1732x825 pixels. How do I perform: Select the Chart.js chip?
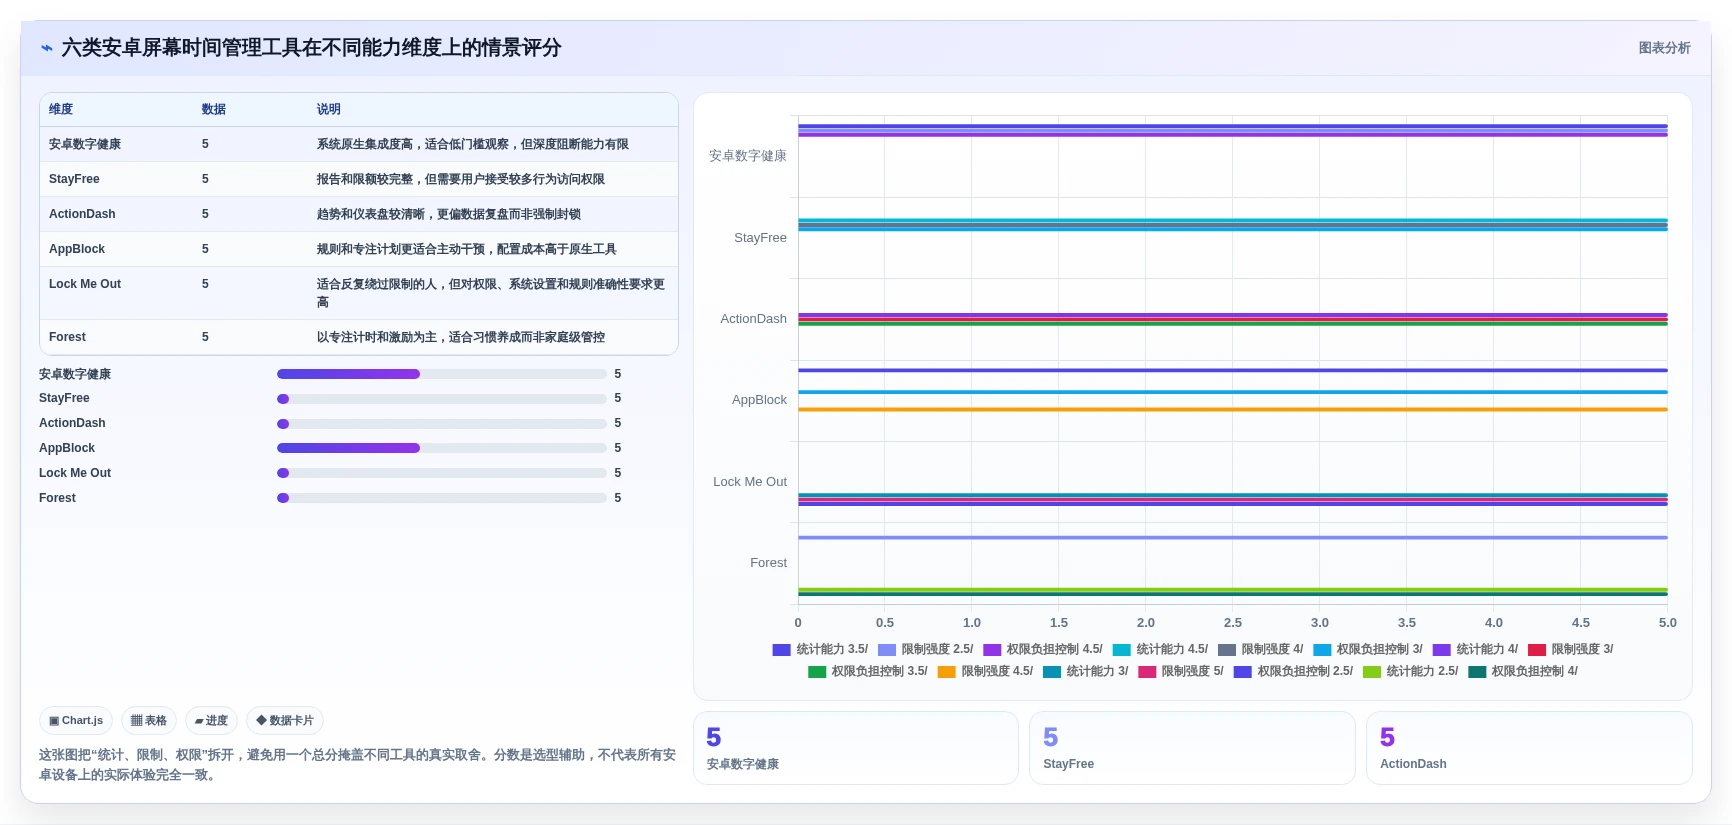[x=76, y=720]
